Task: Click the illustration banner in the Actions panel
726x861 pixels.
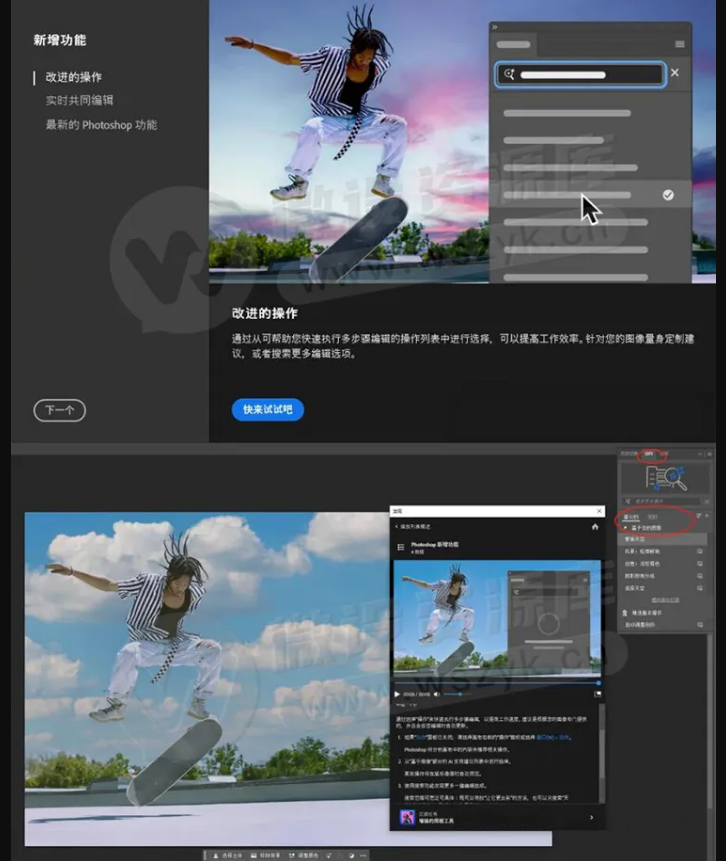Action: (666, 478)
